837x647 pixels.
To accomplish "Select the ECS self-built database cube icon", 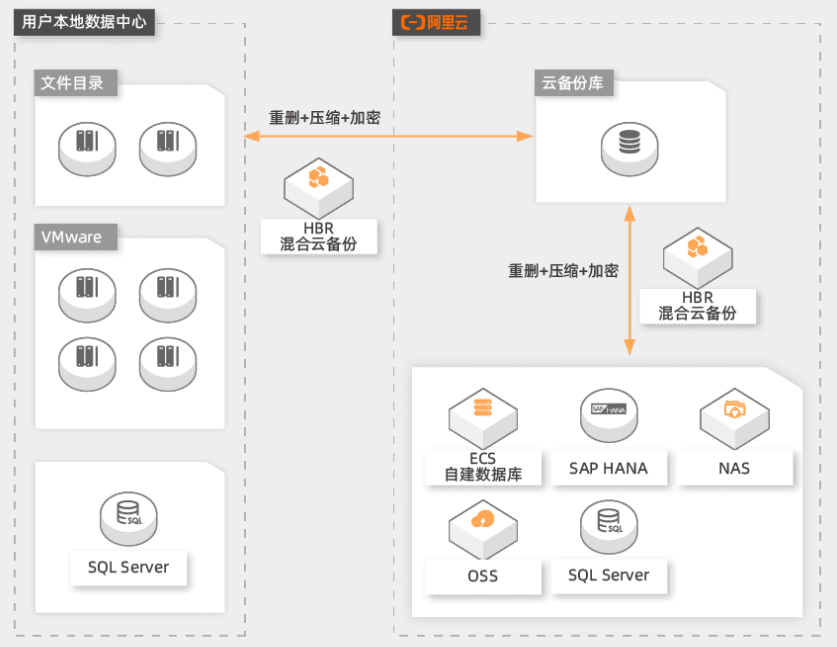I will point(483,419).
